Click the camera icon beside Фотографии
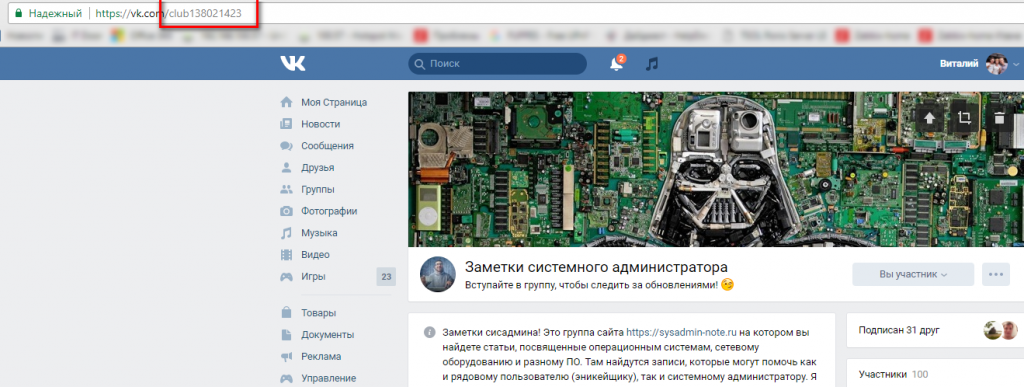Image resolution: width=1024 pixels, height=387 pixels. pos(286,211)
